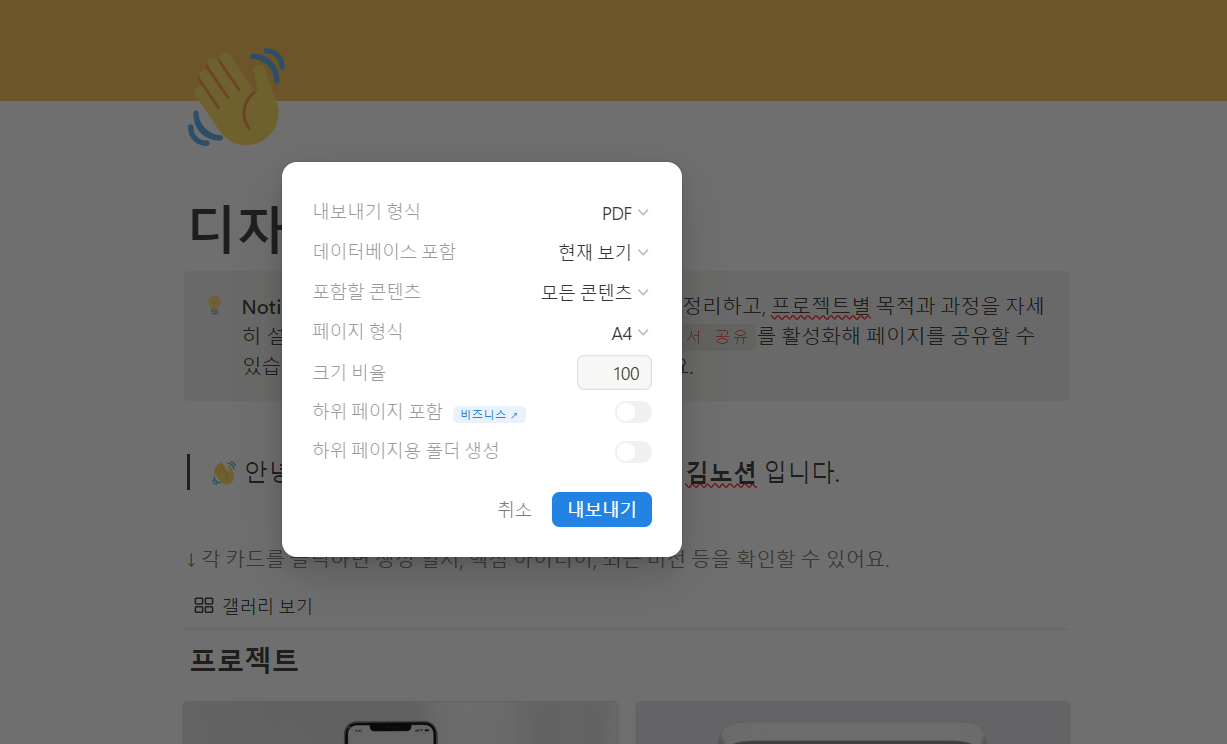Click the 데이터베이스 포함 label
Image resolution: width=1227 pixels, height=744 pixels.
[384, 252]
